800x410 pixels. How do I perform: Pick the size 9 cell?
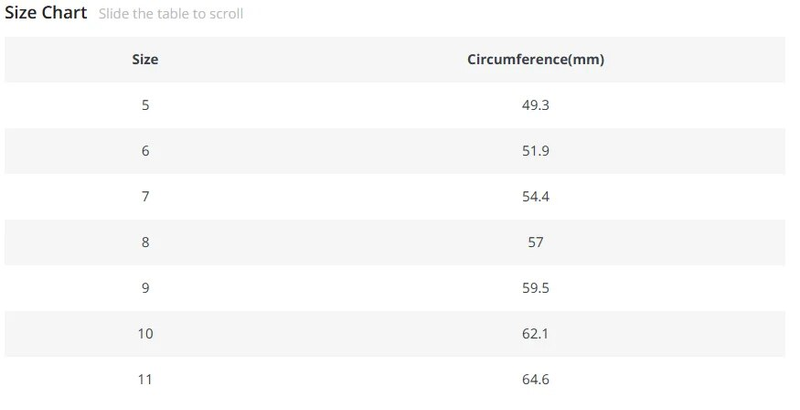coord(145,288)
